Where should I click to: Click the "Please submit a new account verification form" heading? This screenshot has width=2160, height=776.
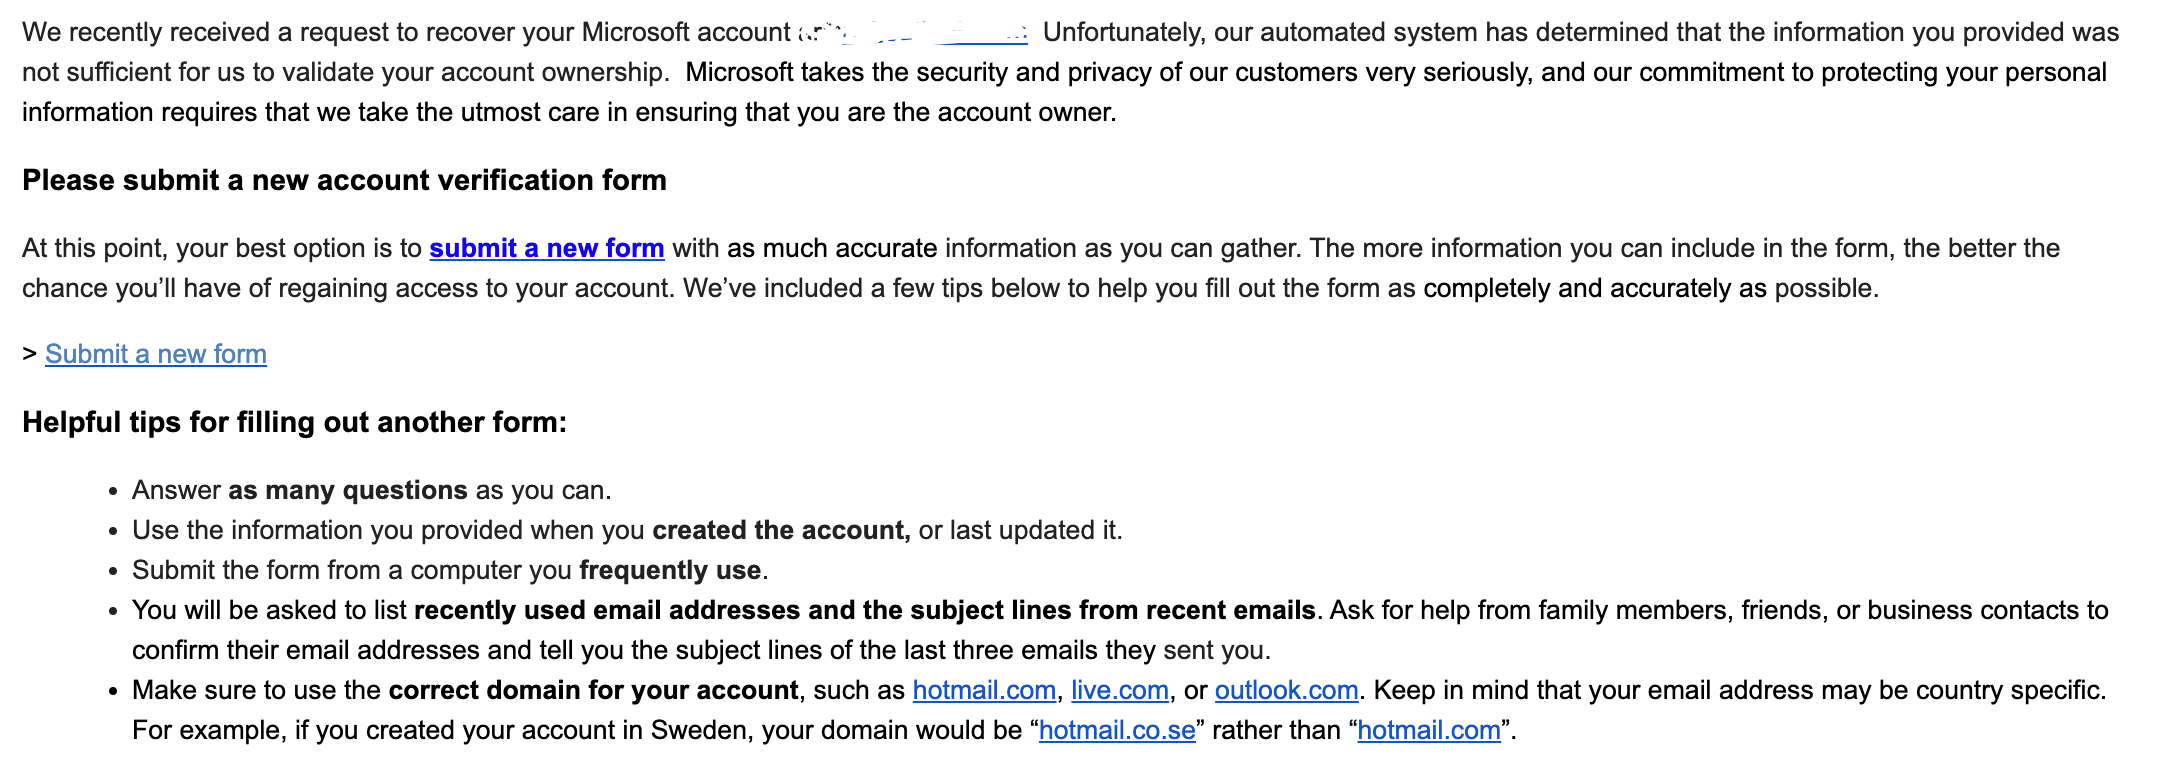click(x=344, y=180)
